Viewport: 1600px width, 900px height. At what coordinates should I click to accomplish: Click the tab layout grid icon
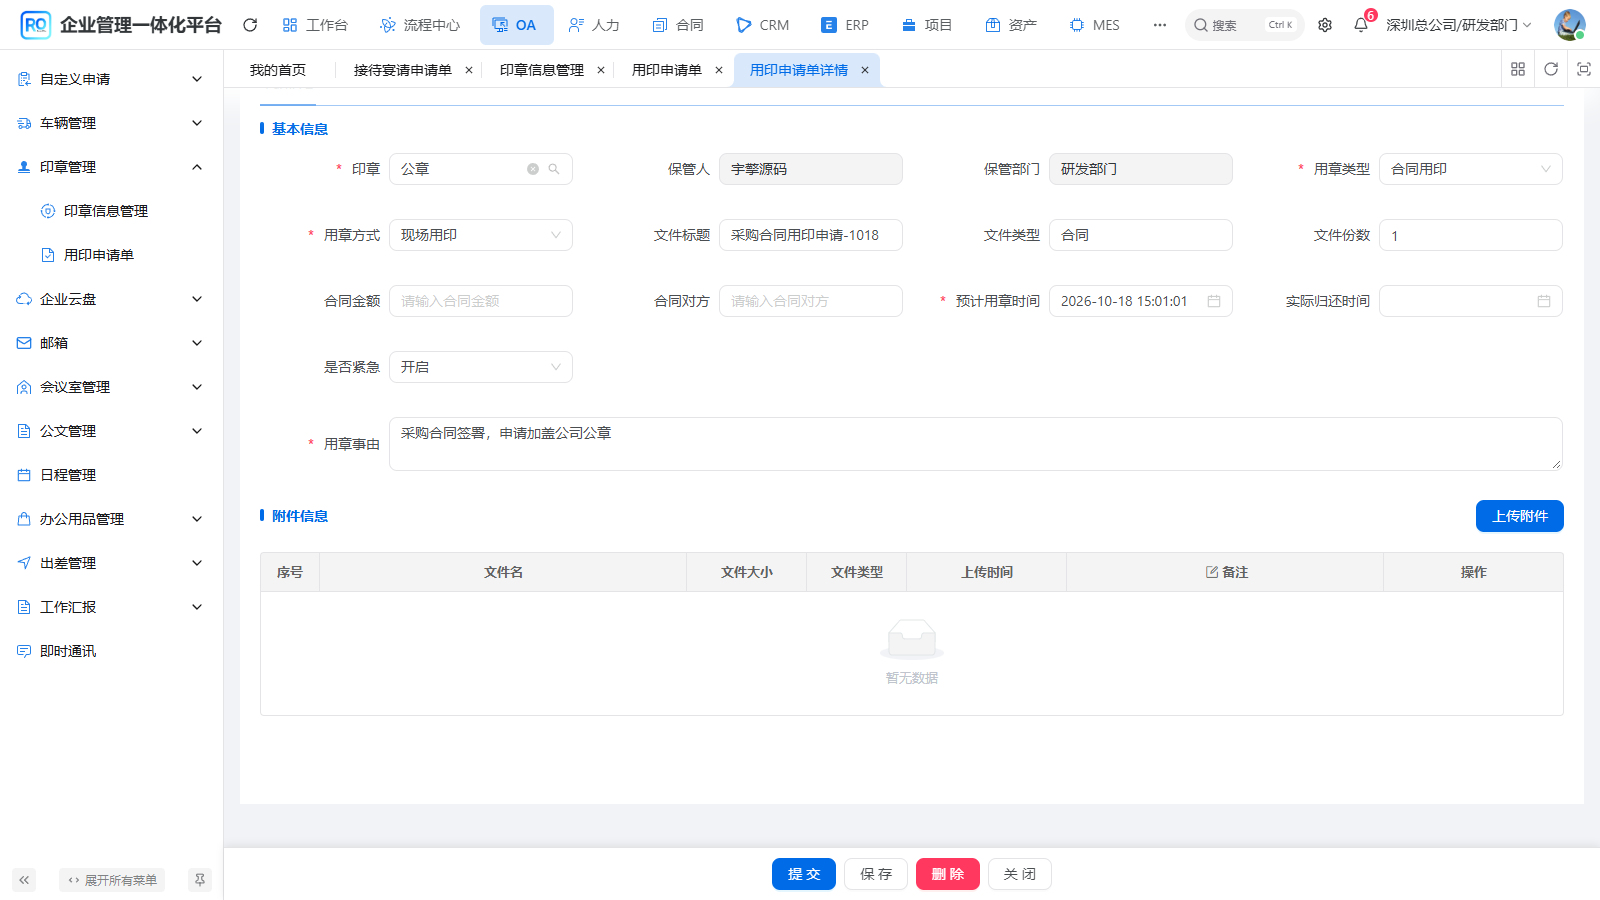[x=1518, y=69]
